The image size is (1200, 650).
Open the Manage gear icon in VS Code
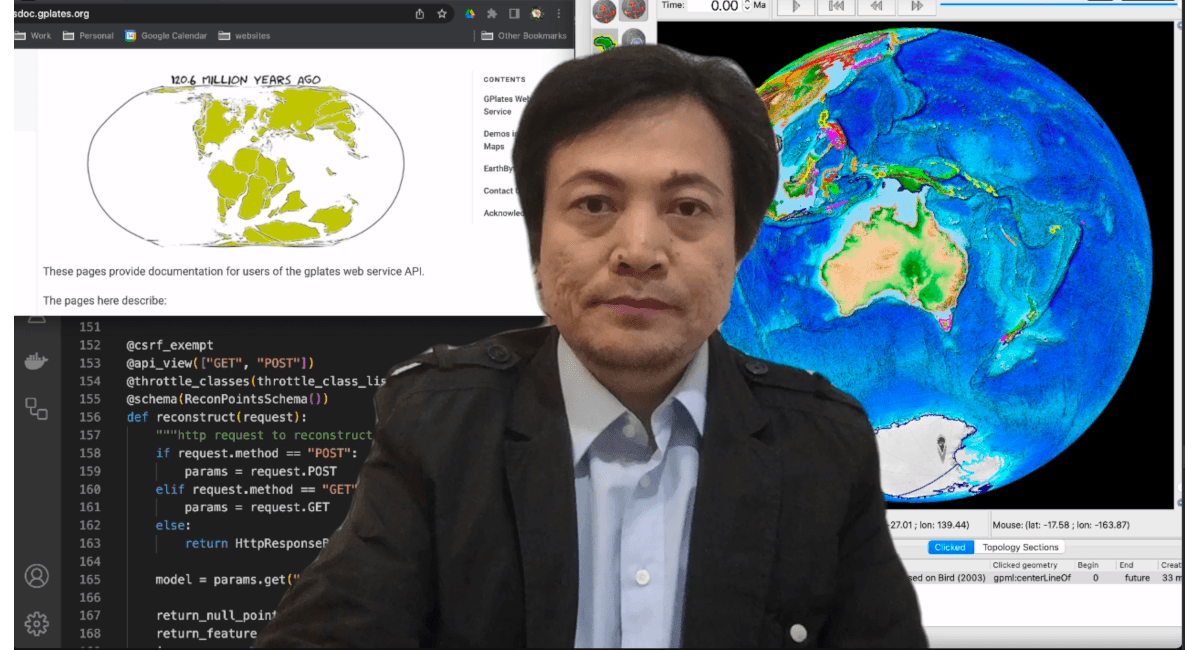[x=36, y=623]
